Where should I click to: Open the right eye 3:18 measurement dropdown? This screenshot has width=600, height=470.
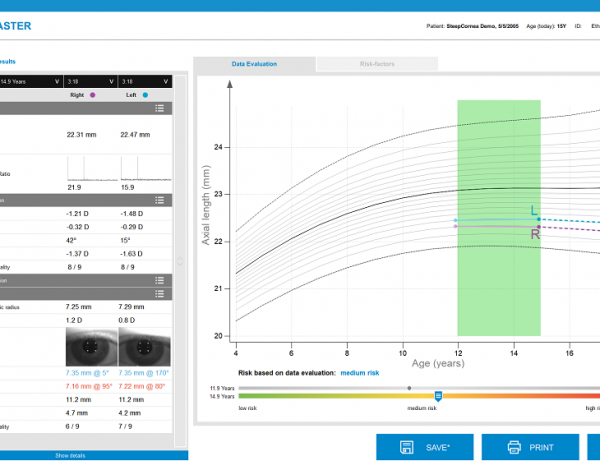[109, 81]
